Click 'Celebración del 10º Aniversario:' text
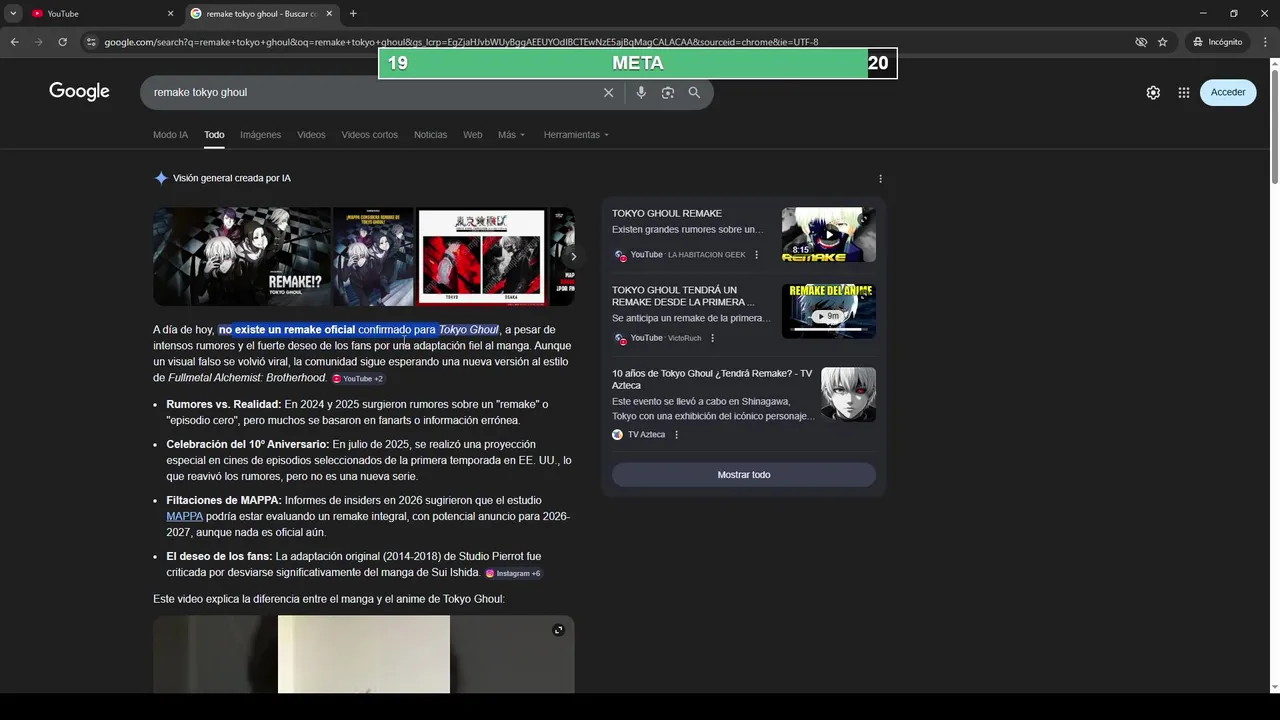Image resolution: width=1280 pixels, height=720 pixels. point(248,444)
